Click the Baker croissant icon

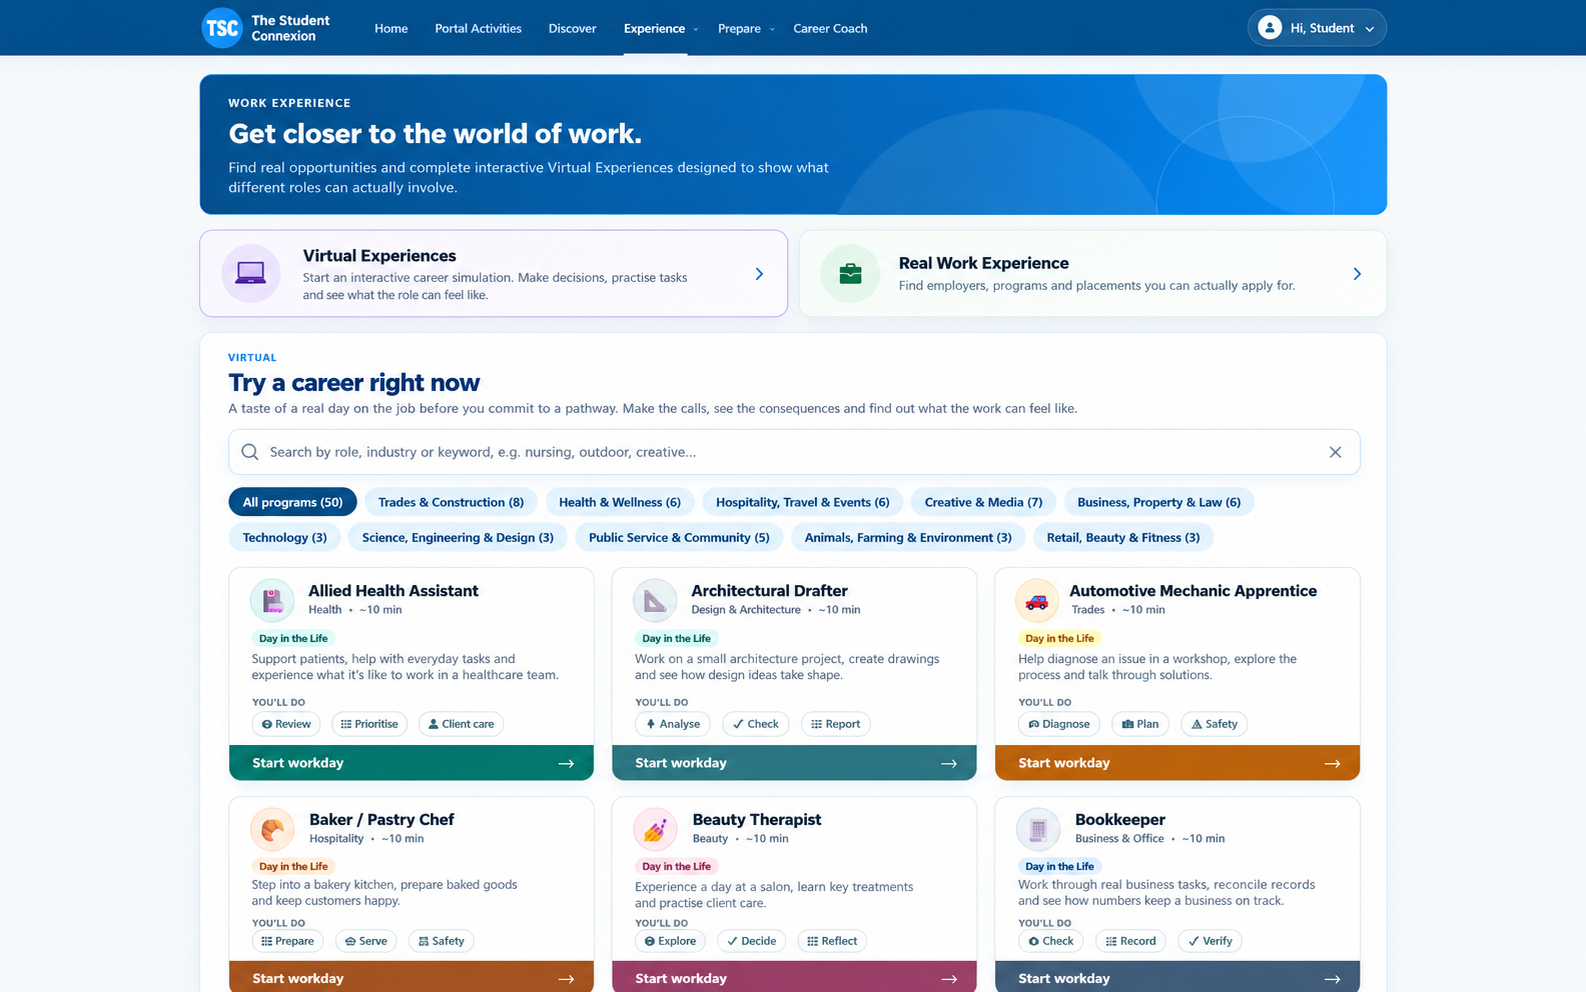click(x=272, y=829)
